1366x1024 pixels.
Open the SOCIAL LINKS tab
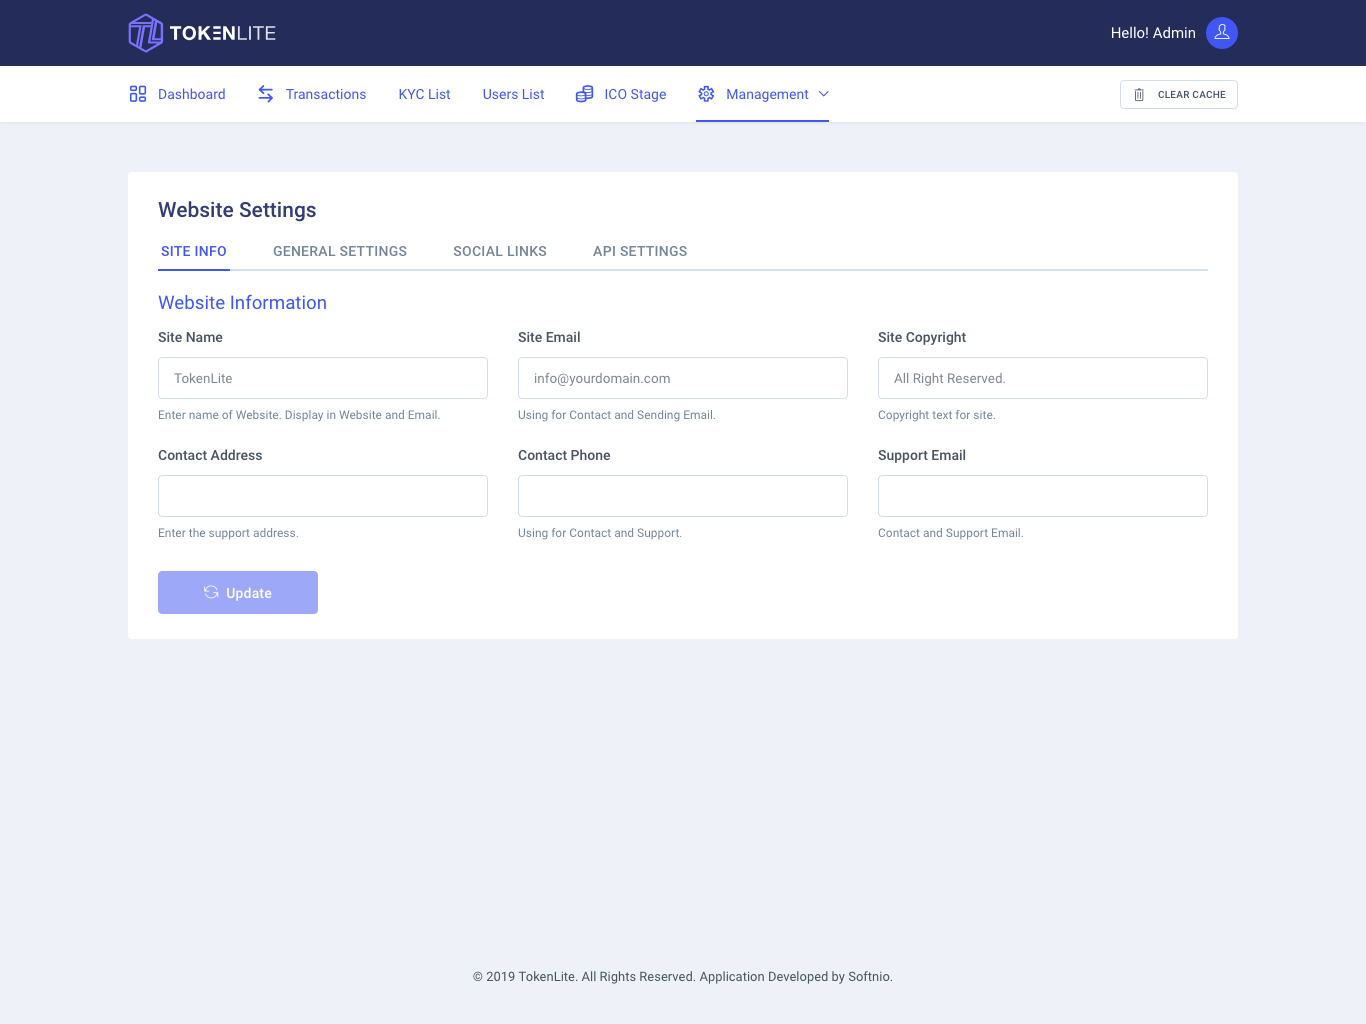point(499,251)
